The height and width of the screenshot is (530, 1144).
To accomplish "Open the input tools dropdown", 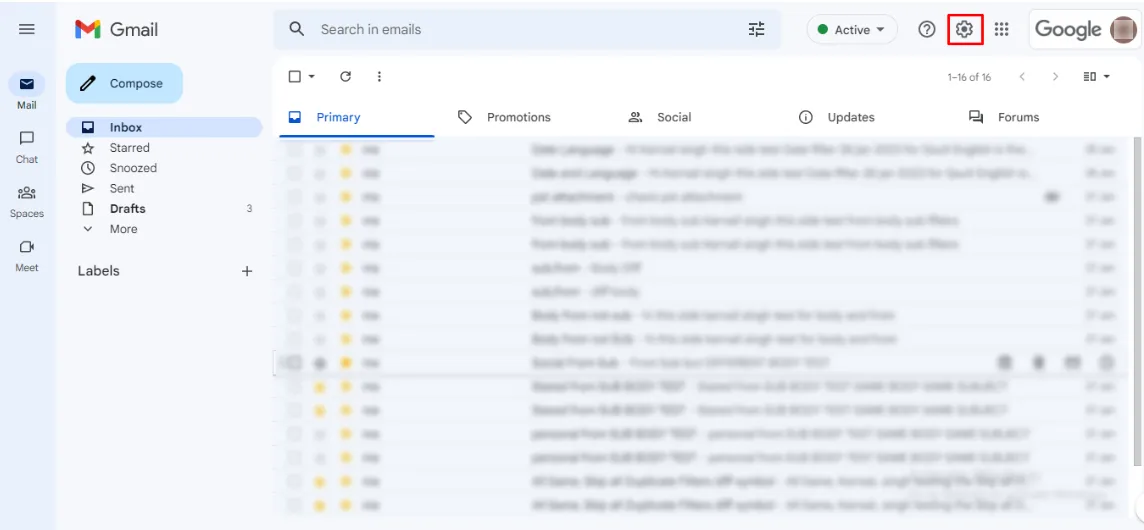I will tap(1097, 77).
